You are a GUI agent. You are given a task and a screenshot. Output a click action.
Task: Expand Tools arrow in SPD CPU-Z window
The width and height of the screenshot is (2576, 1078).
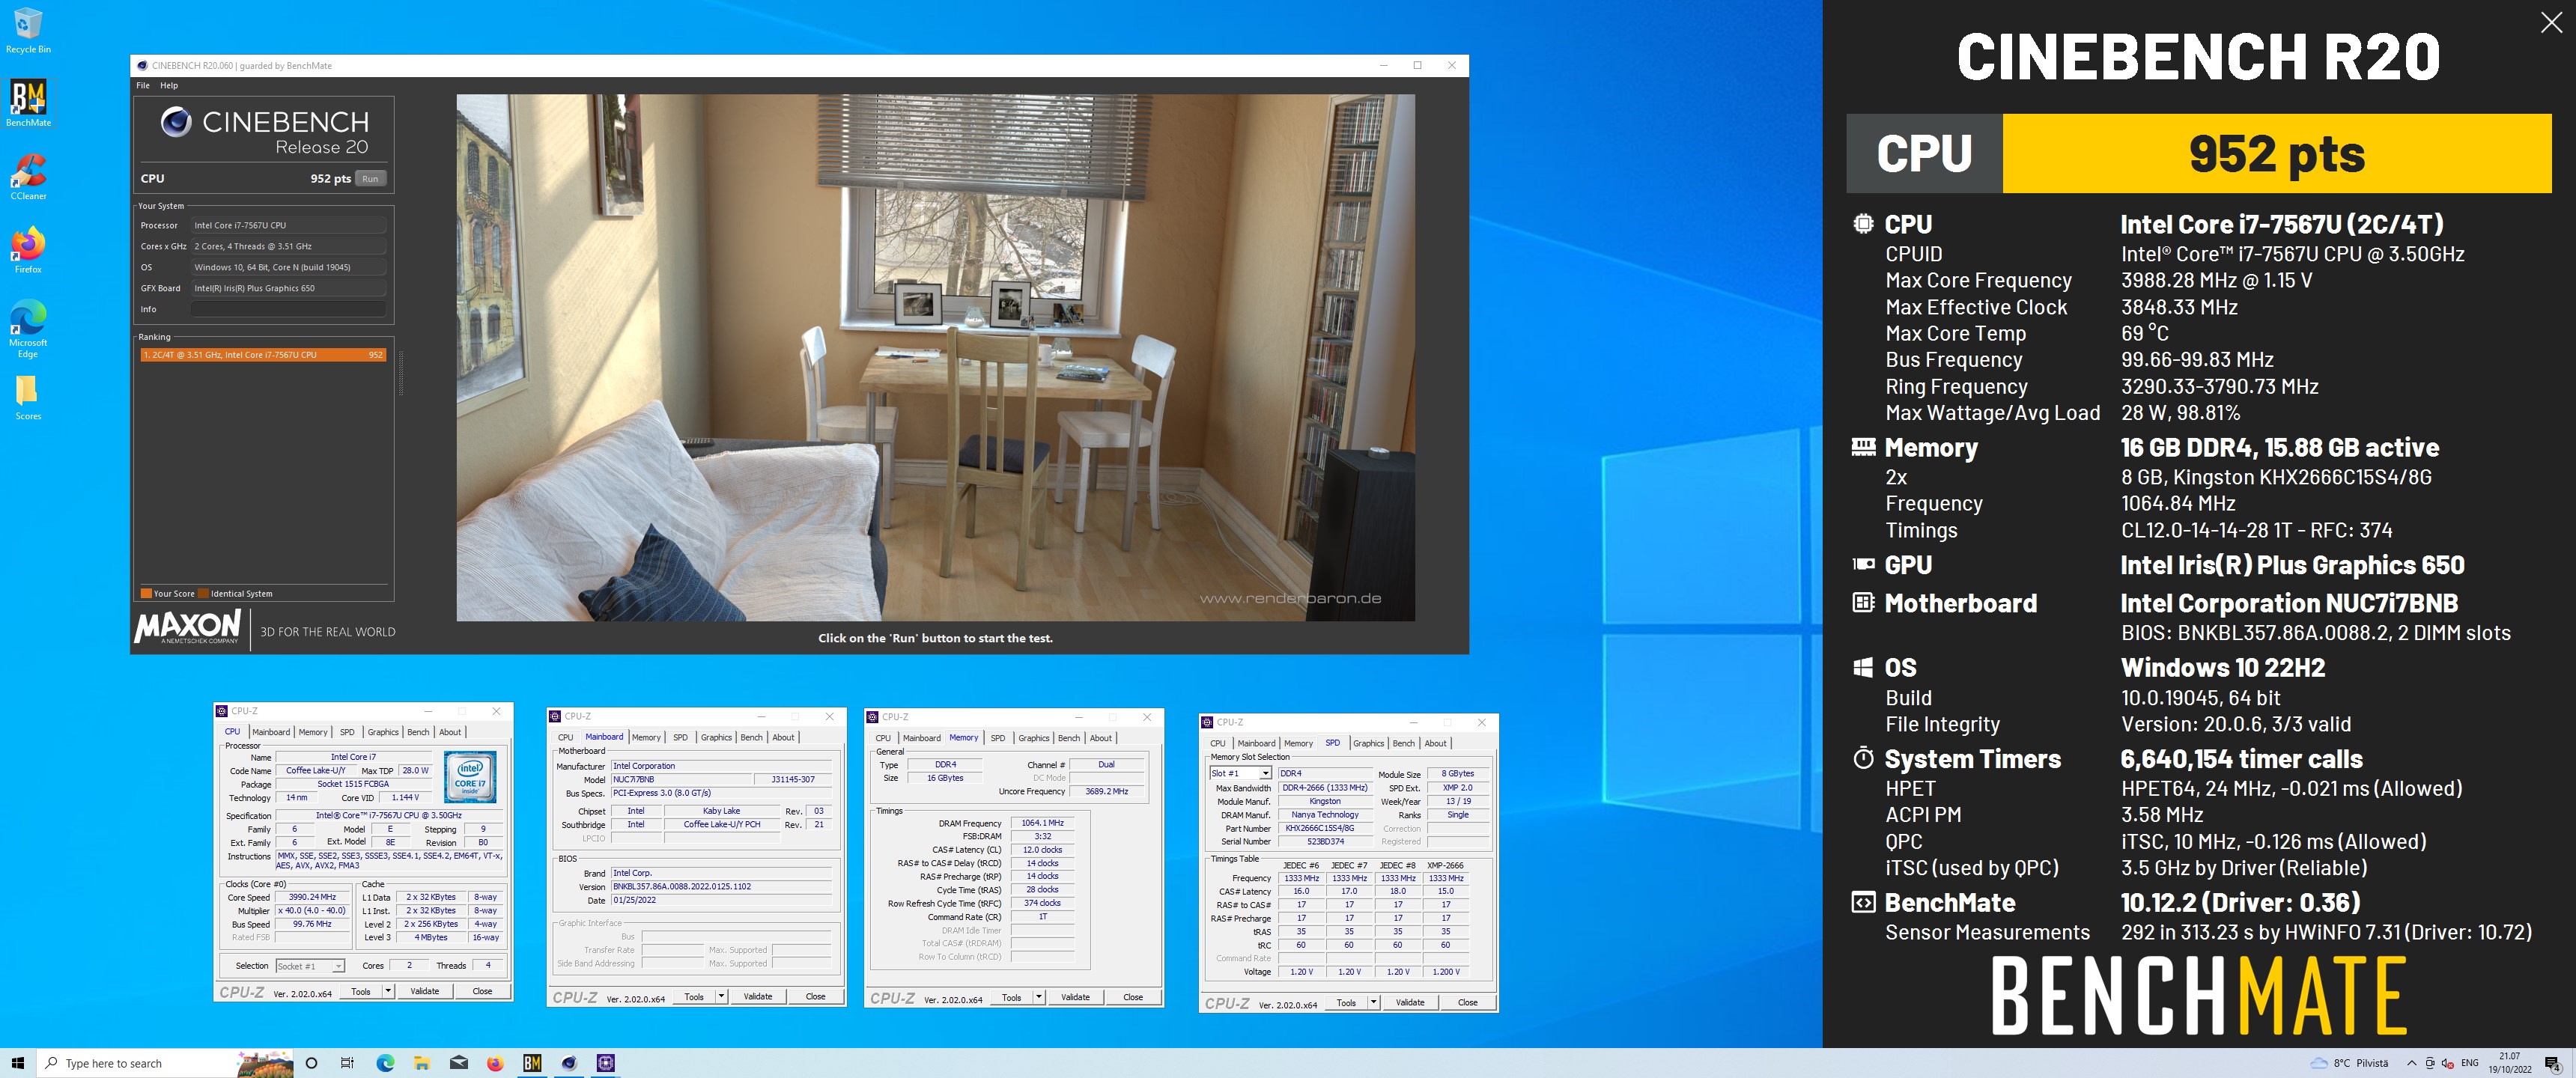coord(1374,1002)
